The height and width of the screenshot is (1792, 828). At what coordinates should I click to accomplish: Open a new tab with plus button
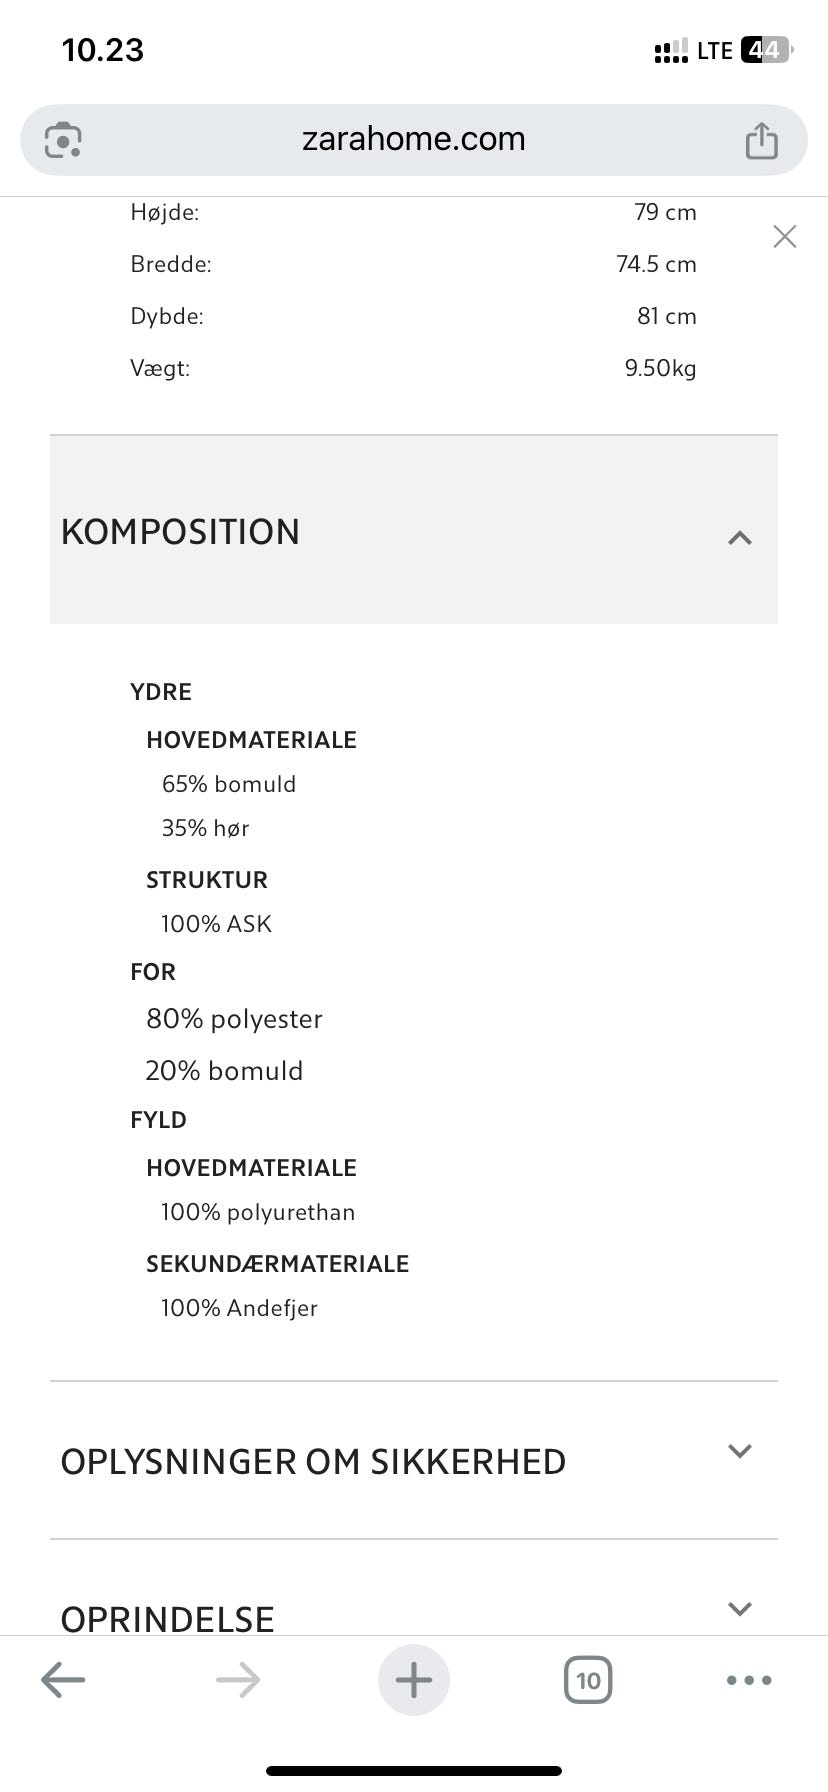click(x=414, y=1680)
